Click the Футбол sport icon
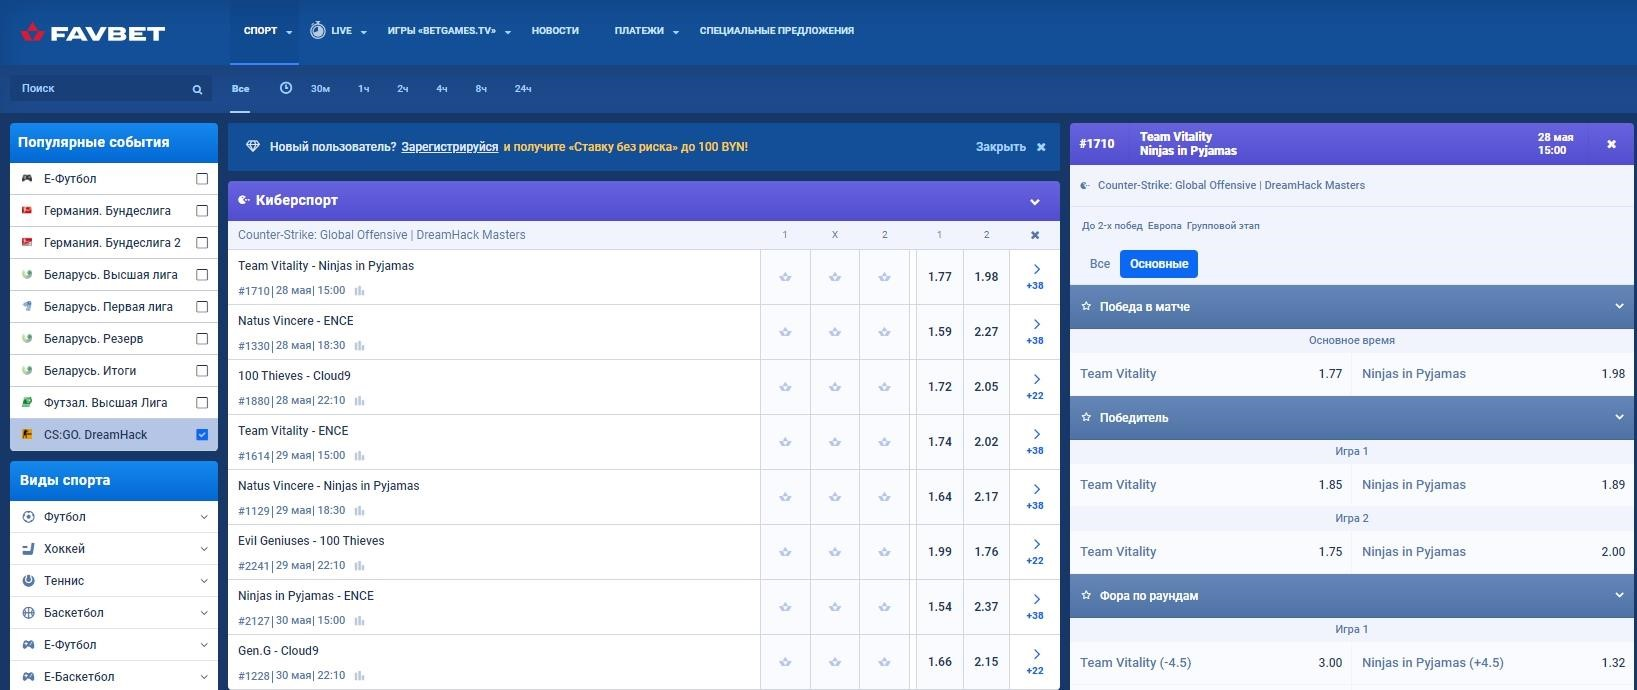 (x=28, y=517)
